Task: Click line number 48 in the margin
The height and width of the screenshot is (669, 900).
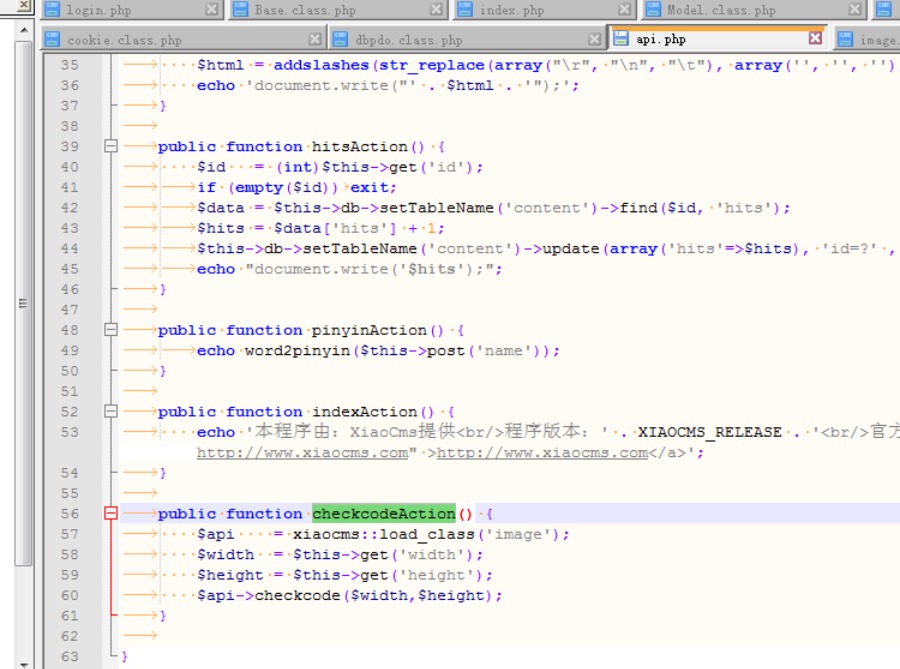Action: [69, 330]
